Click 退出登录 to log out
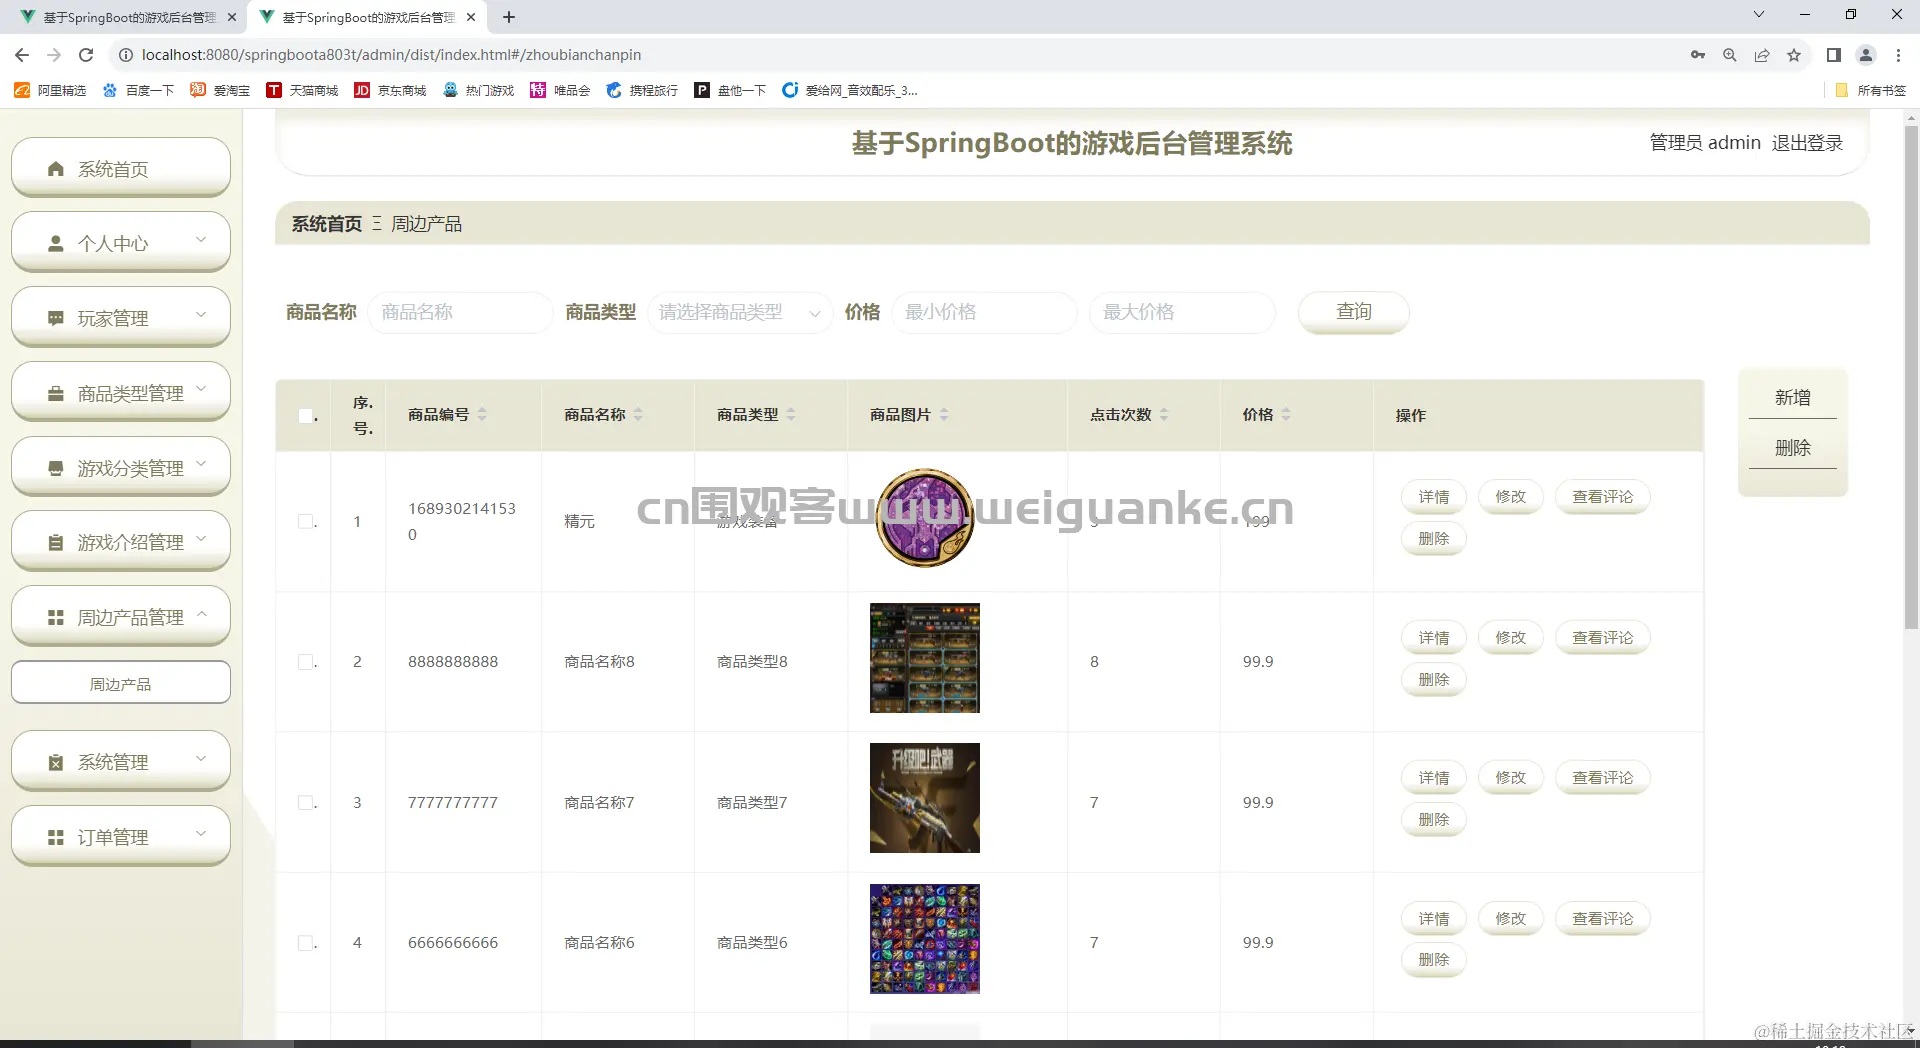The height and width of the screenshot is (1048, 1920). click(x=1807, y=143)
